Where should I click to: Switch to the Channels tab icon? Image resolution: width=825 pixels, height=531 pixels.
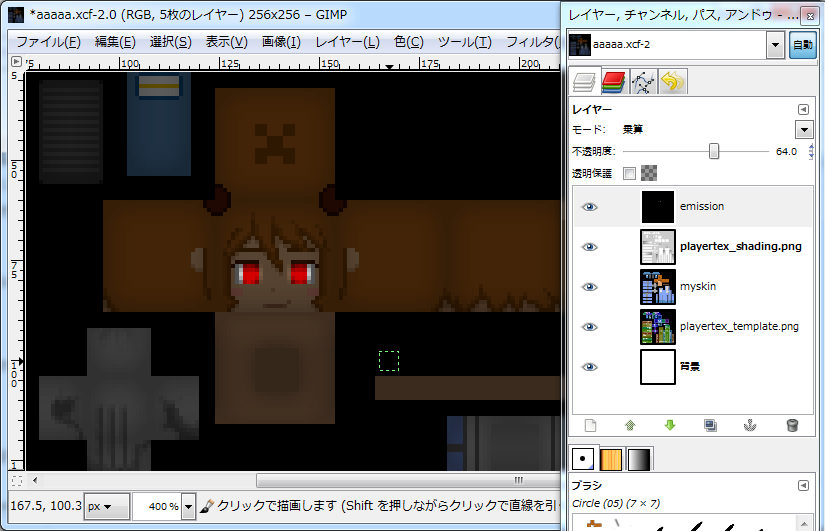click(x=613, y=83)
